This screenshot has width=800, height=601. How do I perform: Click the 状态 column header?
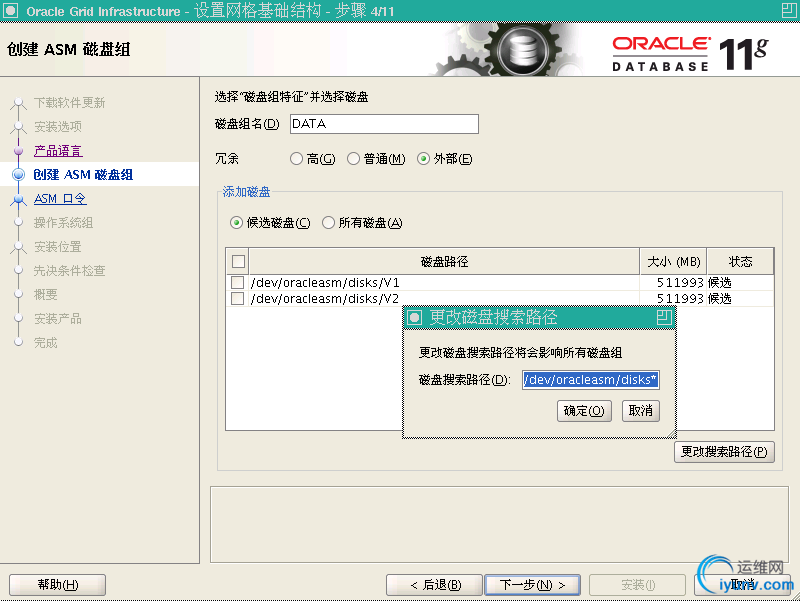point(740,262)
